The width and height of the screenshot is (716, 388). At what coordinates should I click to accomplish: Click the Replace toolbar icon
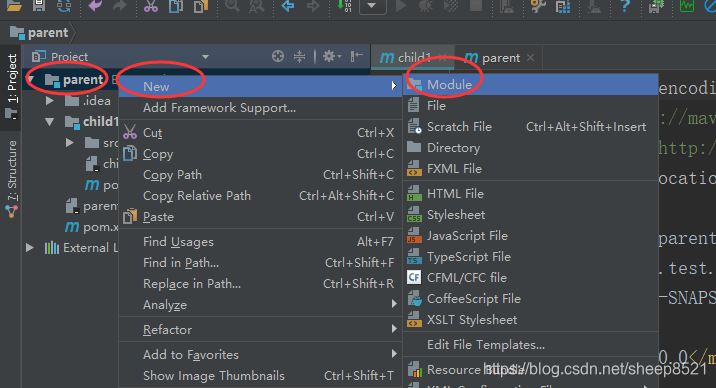(x=257, y=5)
